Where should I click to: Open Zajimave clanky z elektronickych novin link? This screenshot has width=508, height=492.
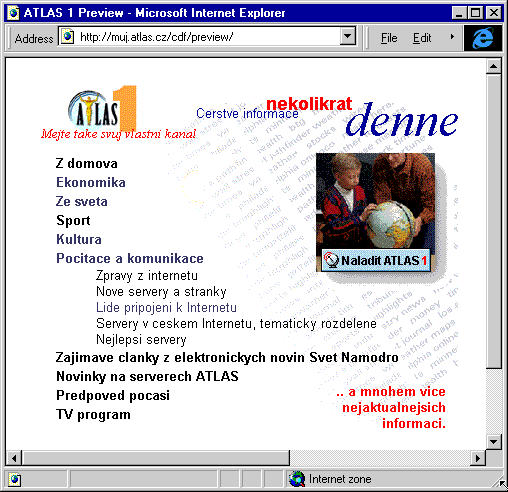tap(227, 358)
